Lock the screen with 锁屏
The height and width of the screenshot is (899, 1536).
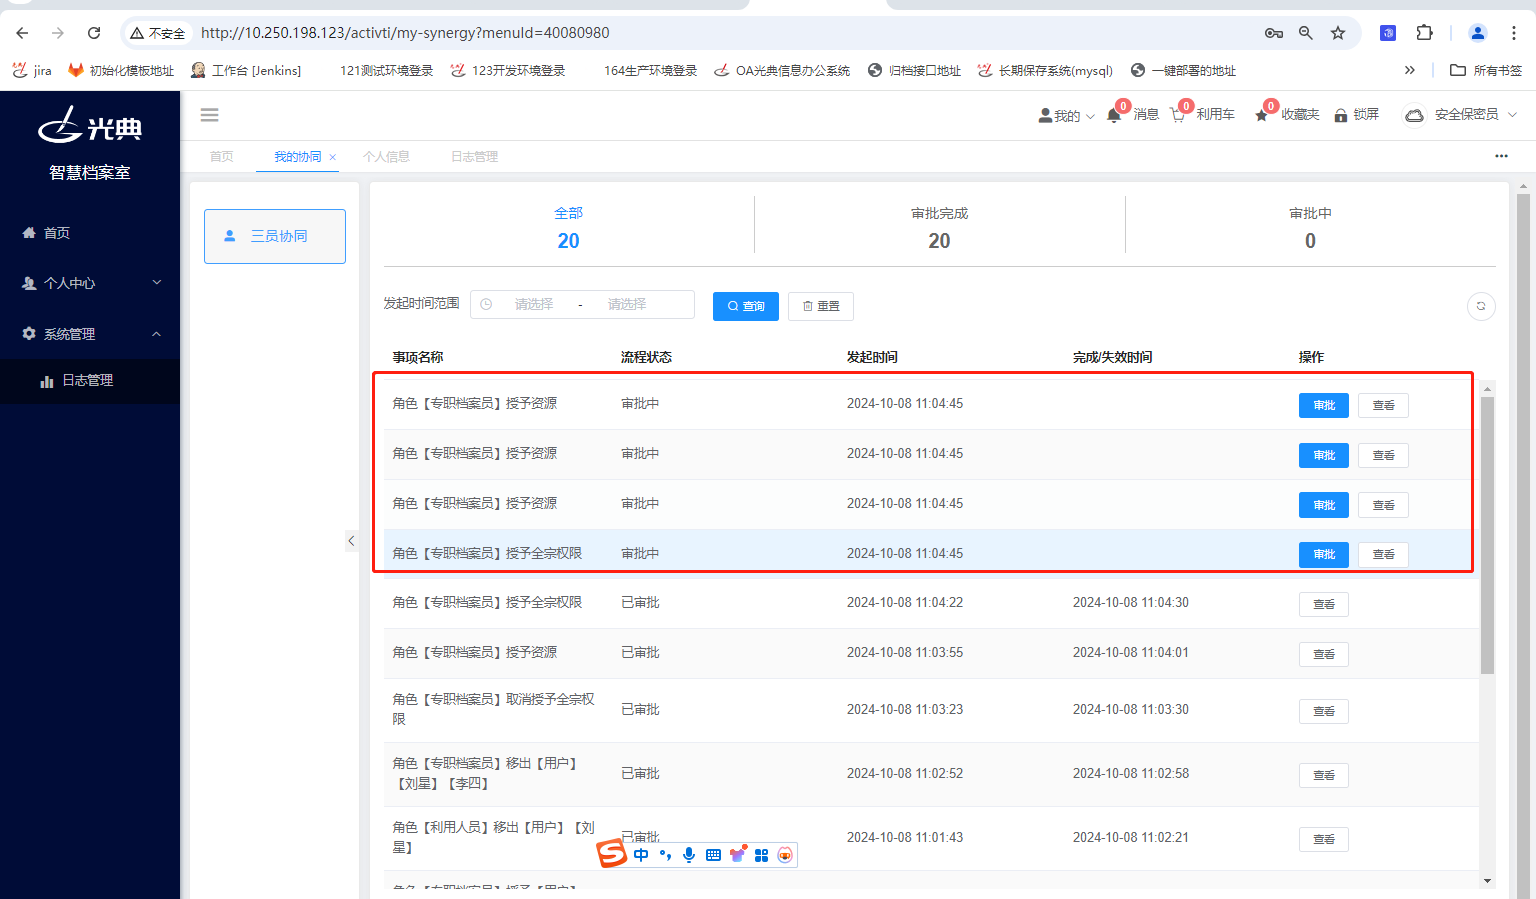click(1356, 115)
